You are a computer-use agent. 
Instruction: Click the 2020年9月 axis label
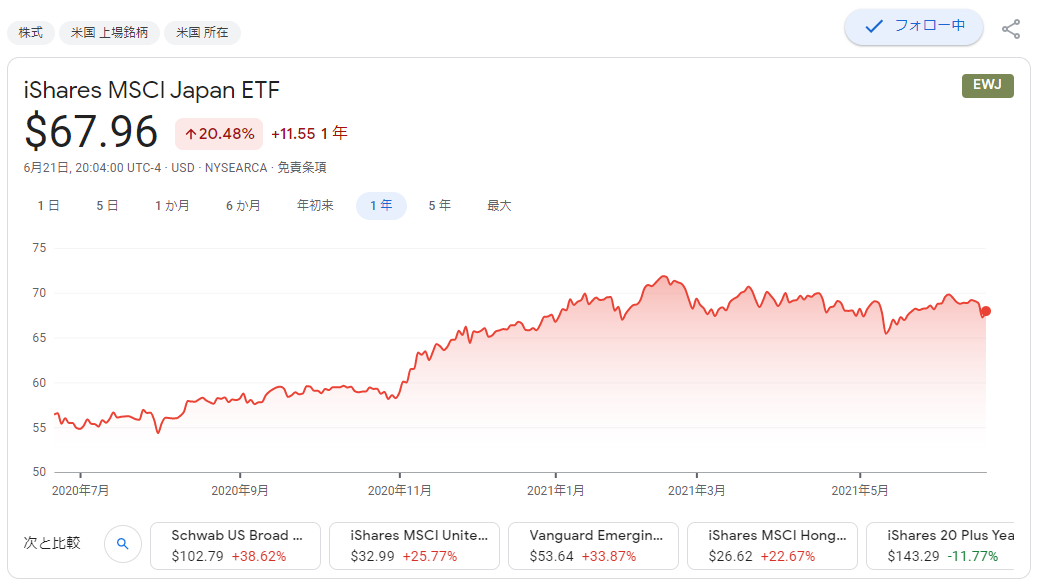coord(240,491)
